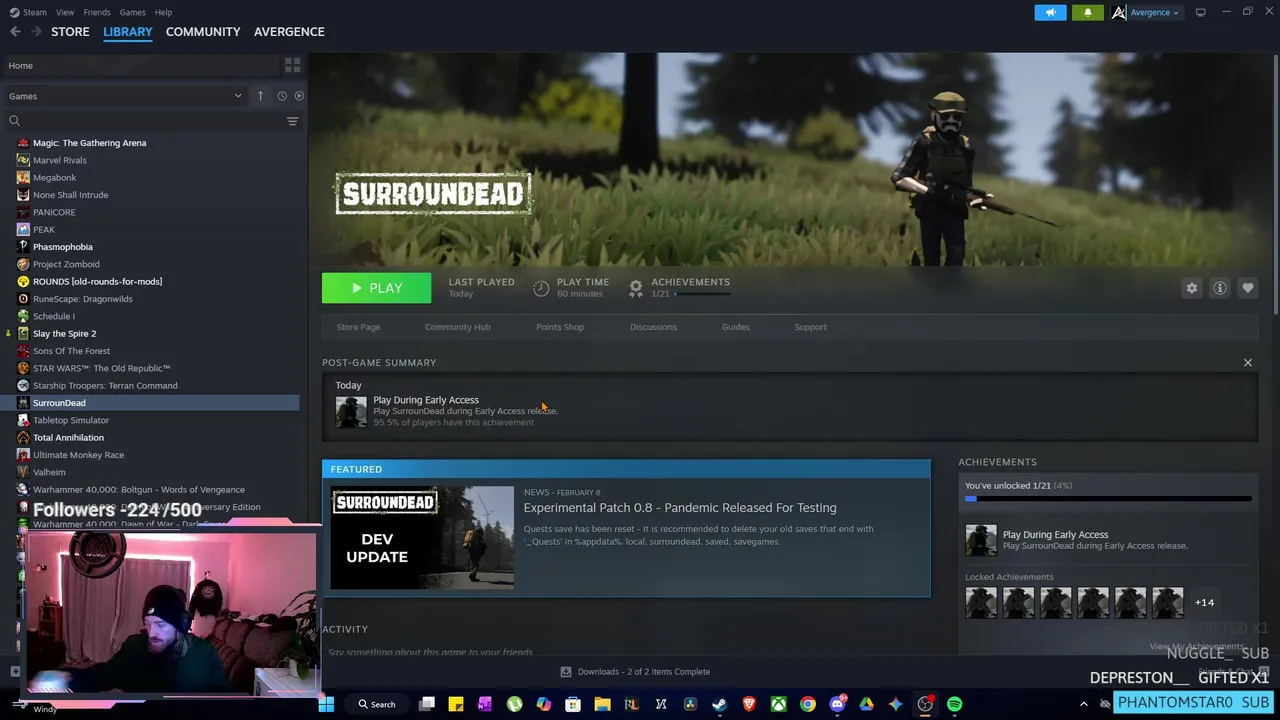Open the Games menu
The height and width of the screenshot is (720, 1280).
tap(132, 12)
